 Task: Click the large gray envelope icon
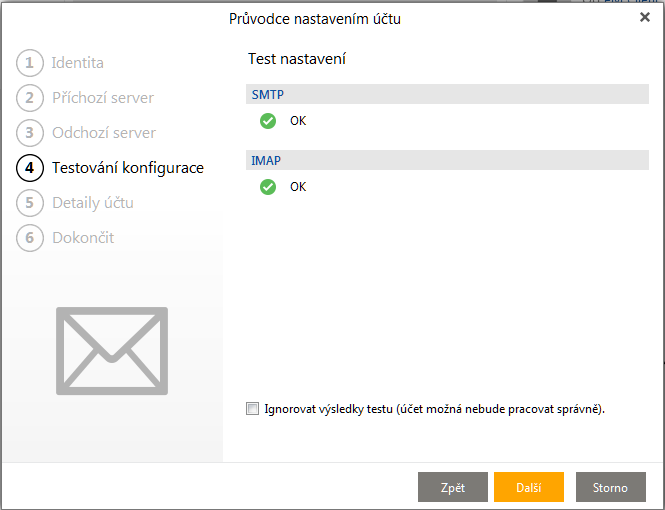point(112,350)
